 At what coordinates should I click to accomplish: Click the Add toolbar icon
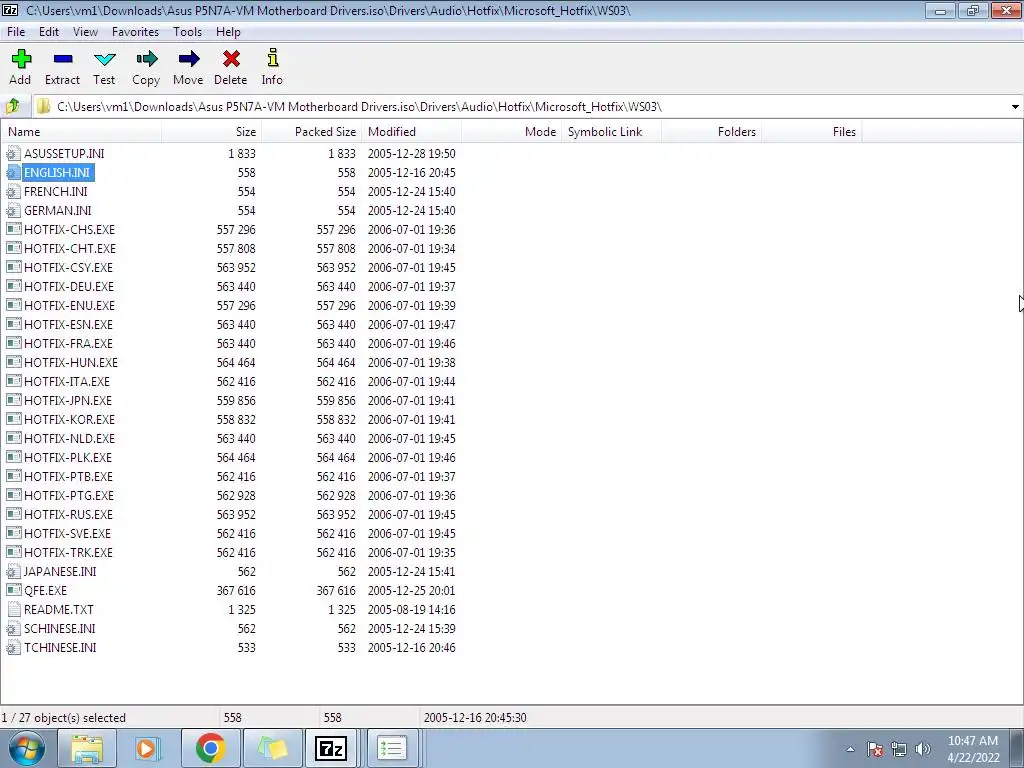21,59
